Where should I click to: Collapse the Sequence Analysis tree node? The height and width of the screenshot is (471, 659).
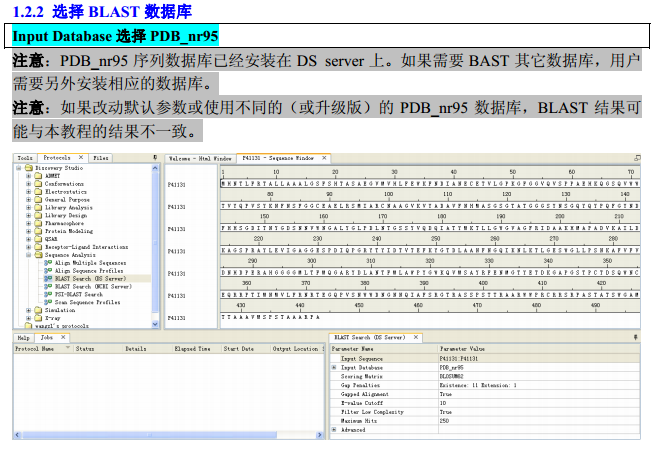28,255
